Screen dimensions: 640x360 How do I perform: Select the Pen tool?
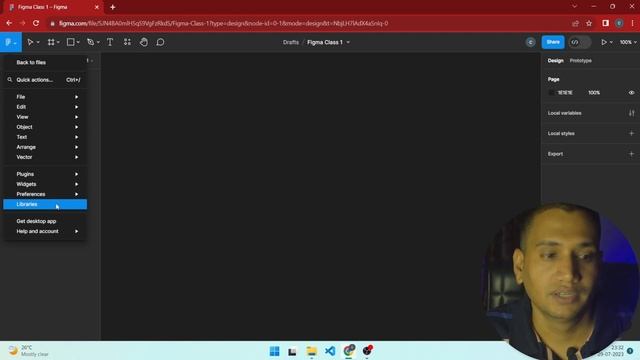pyautogui.click(x=90, y=42)
